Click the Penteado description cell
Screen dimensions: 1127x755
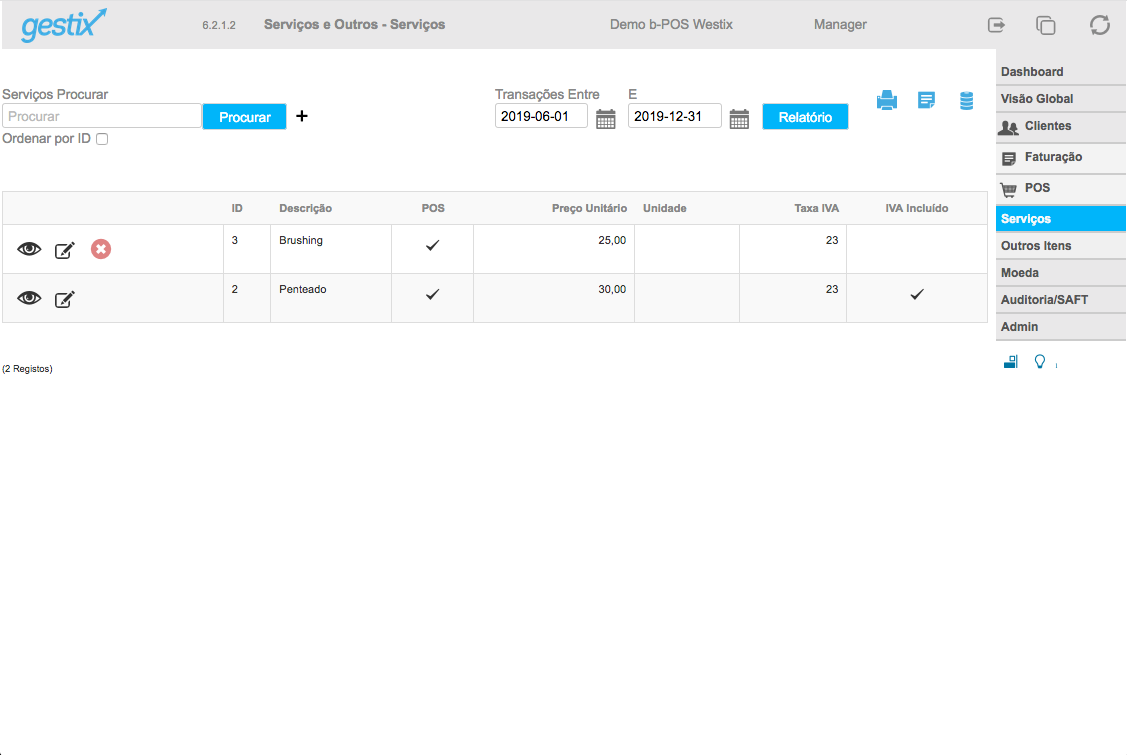[331, 298]
